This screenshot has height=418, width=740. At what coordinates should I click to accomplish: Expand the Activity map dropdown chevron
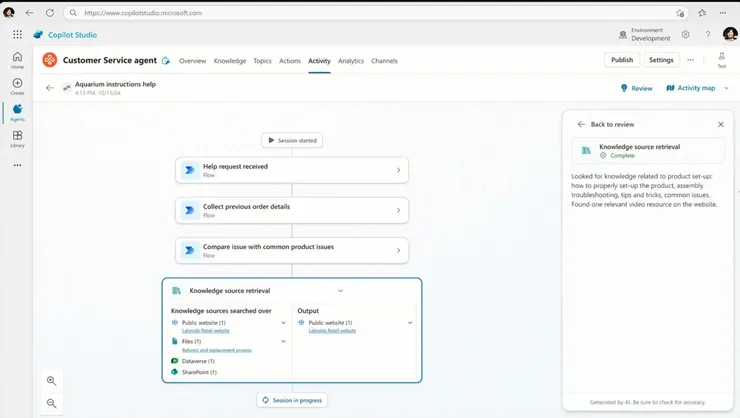click(x=726, y=88)
